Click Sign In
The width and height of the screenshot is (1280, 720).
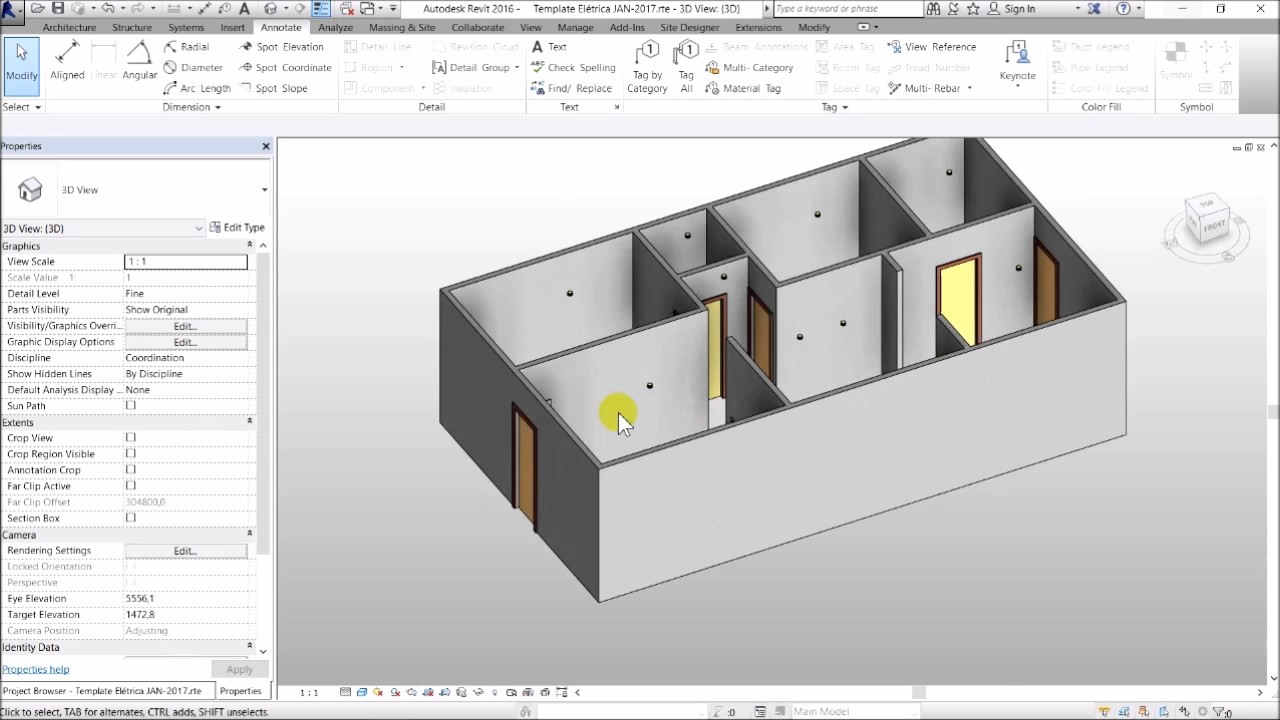(x=1020, y=8)
